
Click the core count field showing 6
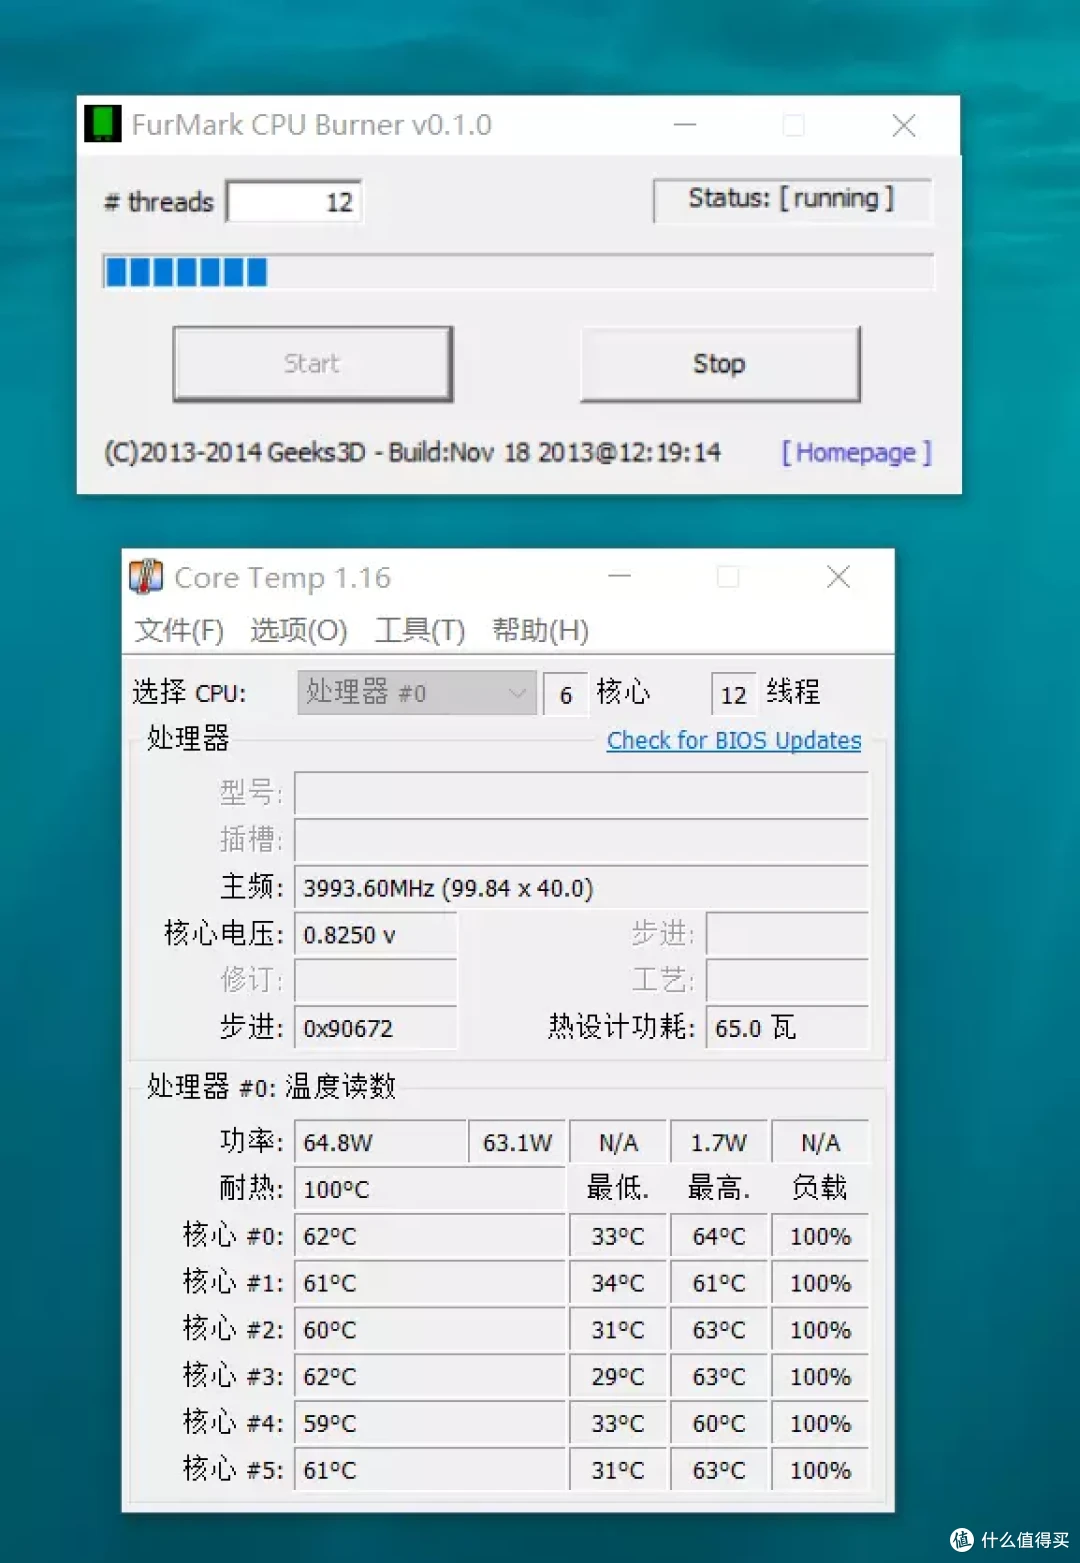[566, 694]
